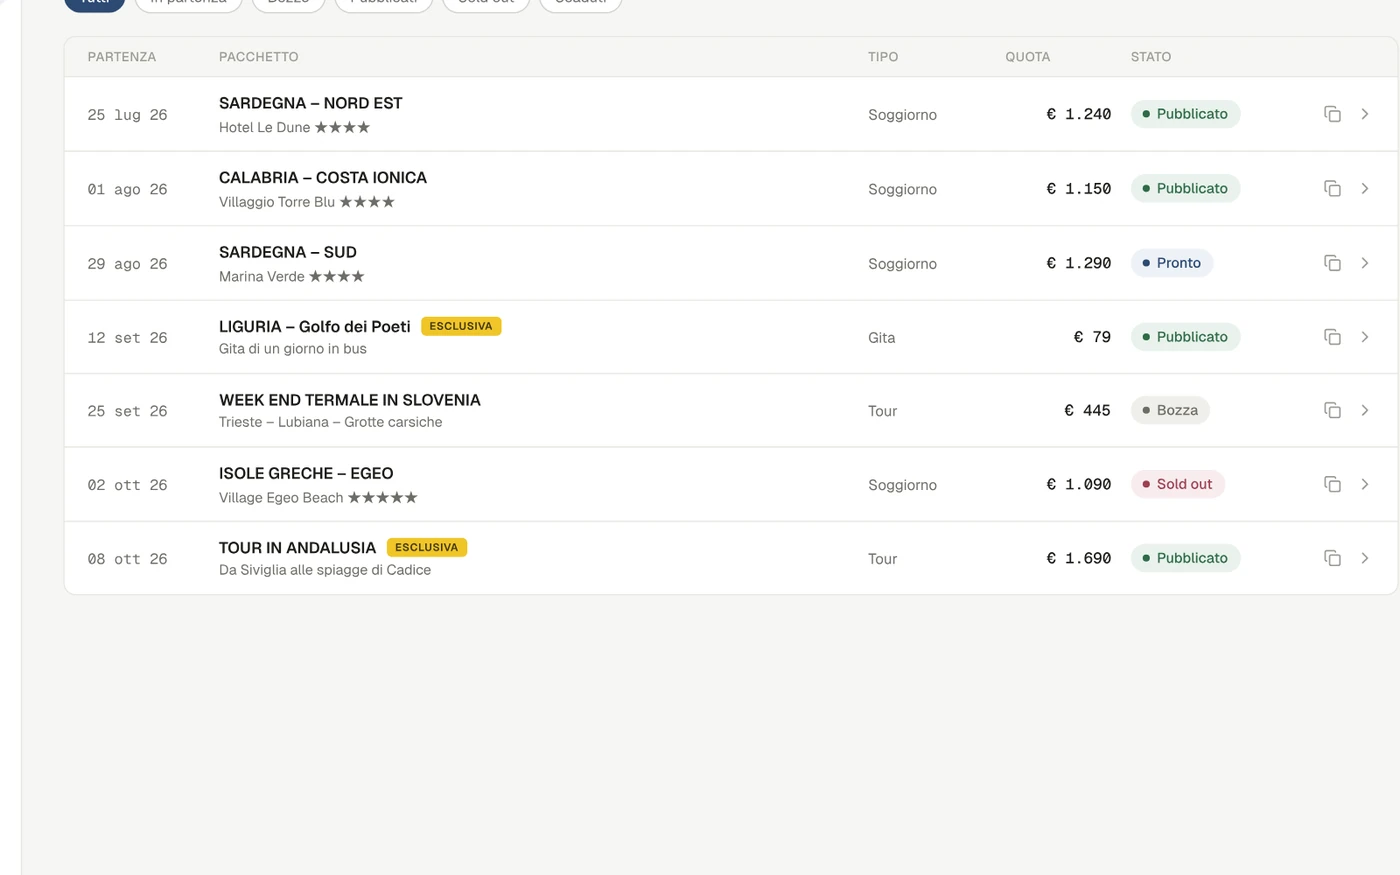Open the SARDEGNA – NORD EST package title
Screen dimensions: 1400x875
(x=311, y=103)
